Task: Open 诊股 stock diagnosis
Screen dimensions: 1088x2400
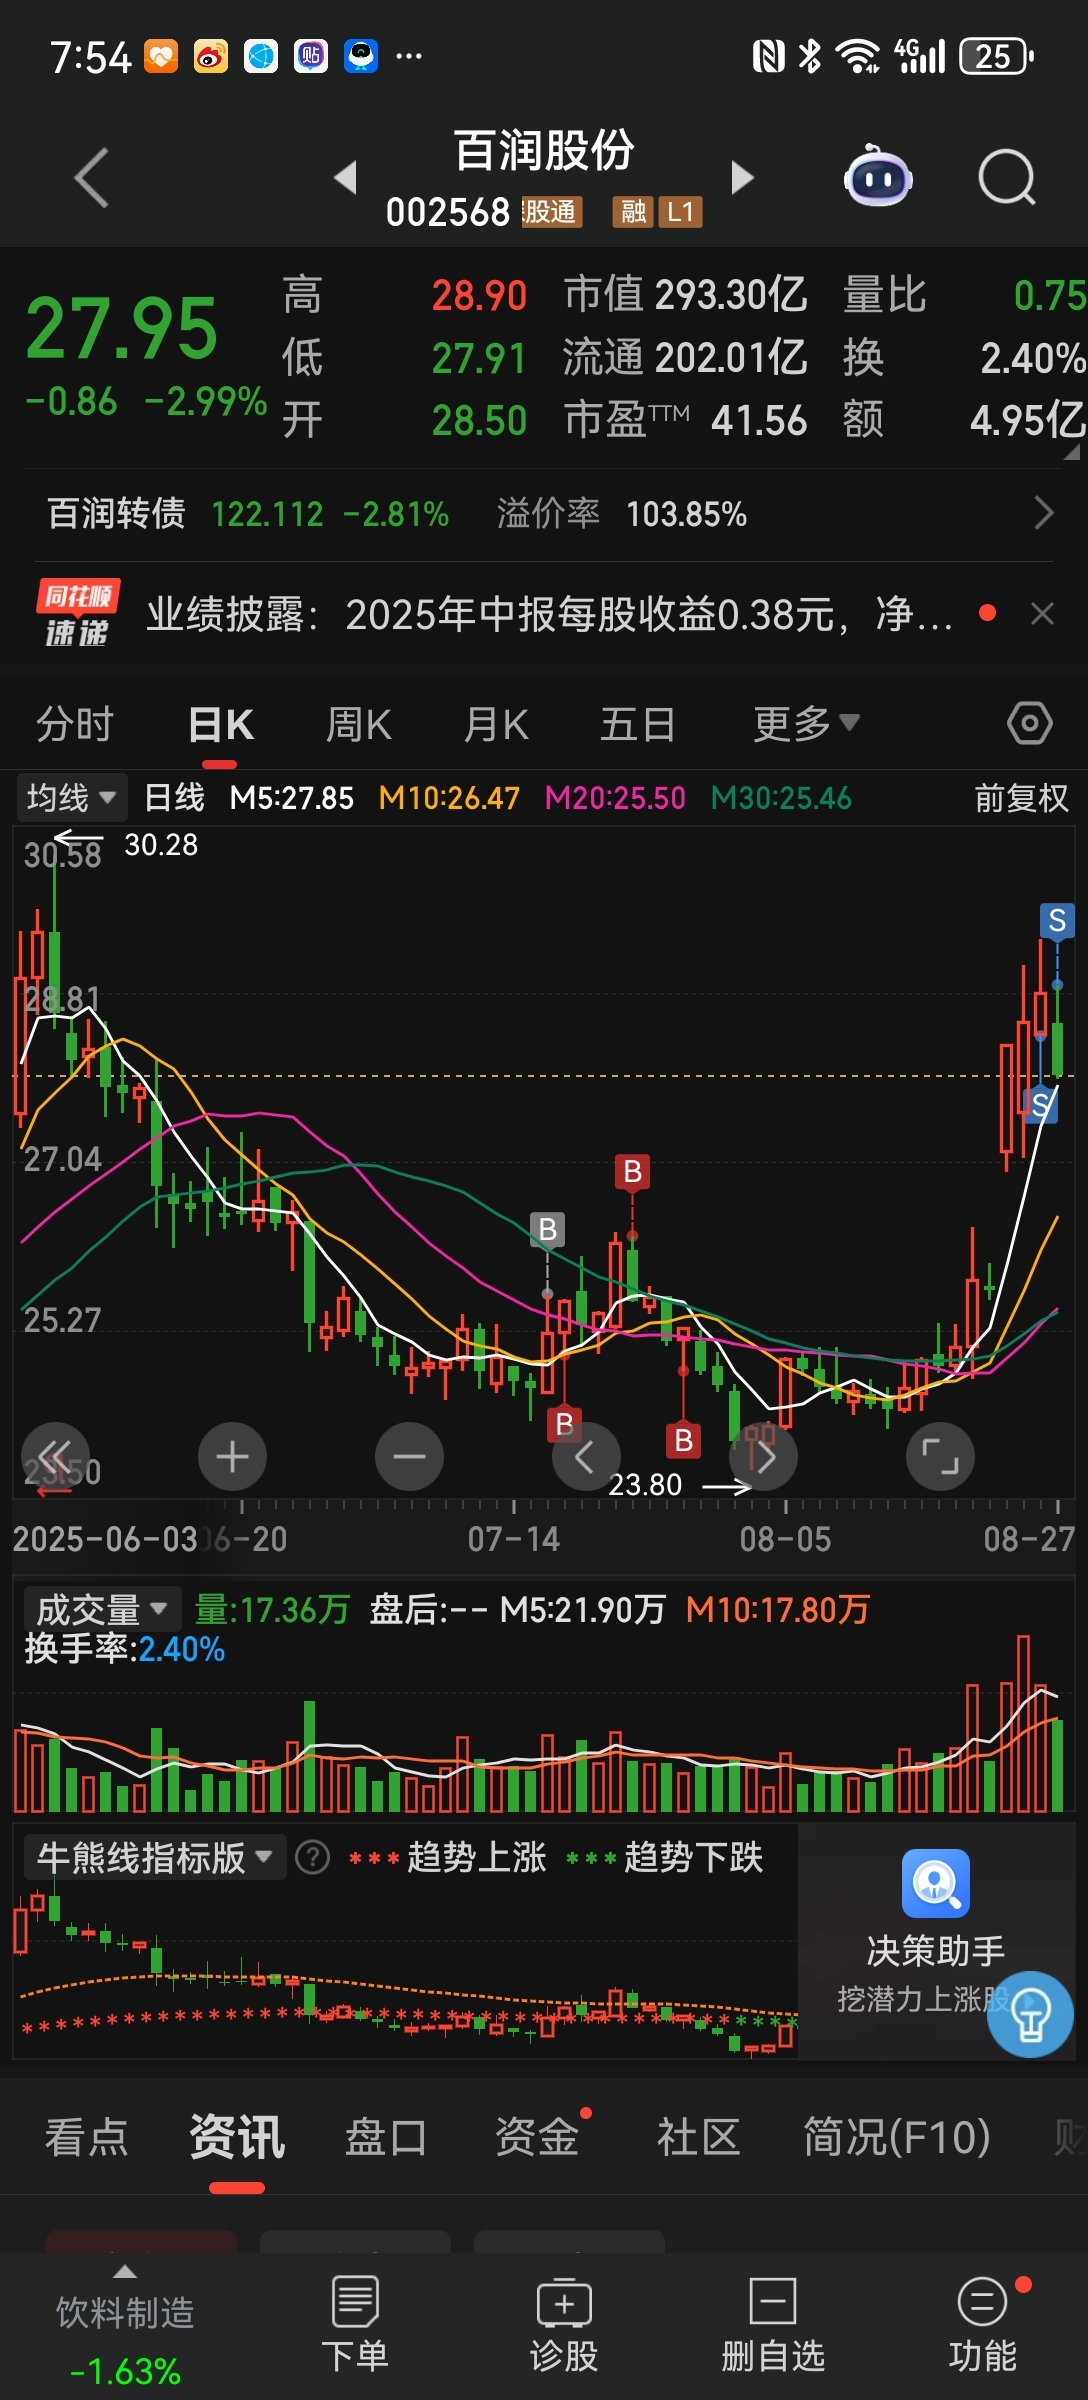Action: [x=564, y=2325]
